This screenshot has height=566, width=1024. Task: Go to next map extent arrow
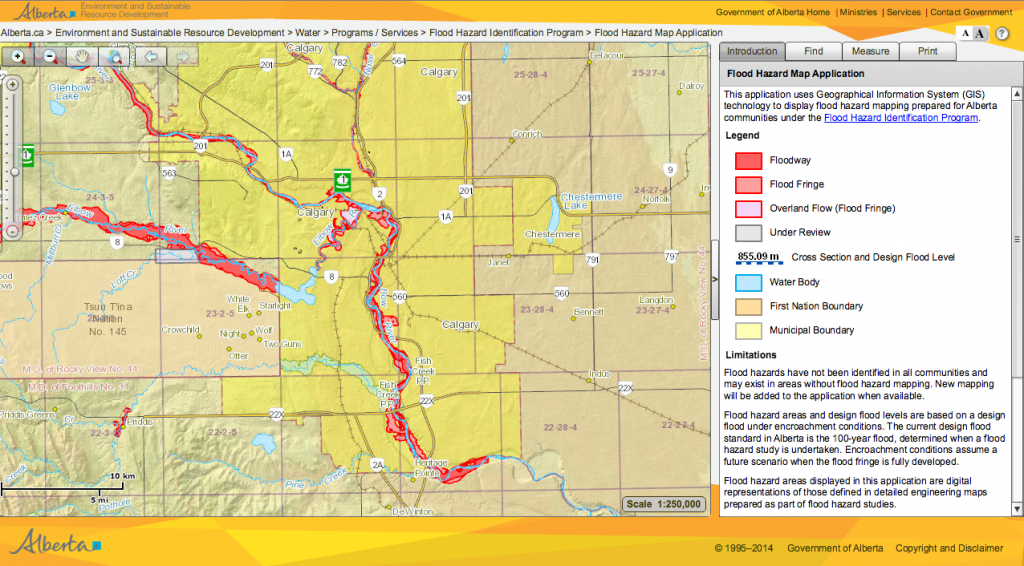click(182, 57)
